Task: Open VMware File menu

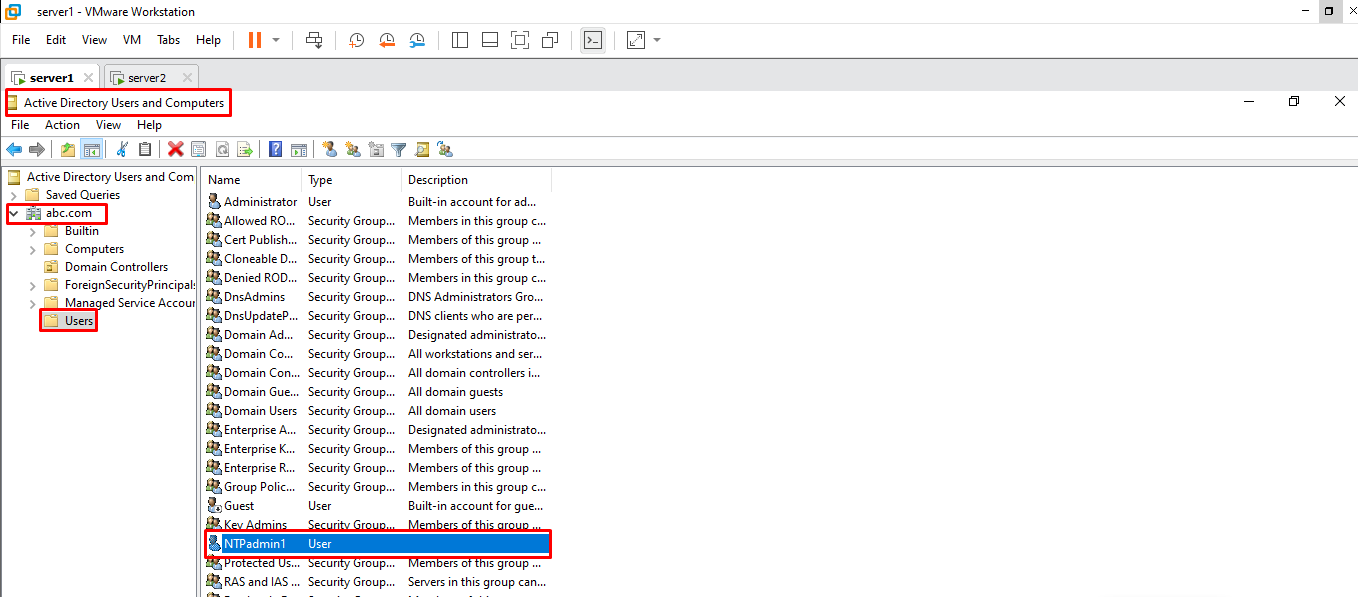Action: pyautogui.click(x=21, y=40)
